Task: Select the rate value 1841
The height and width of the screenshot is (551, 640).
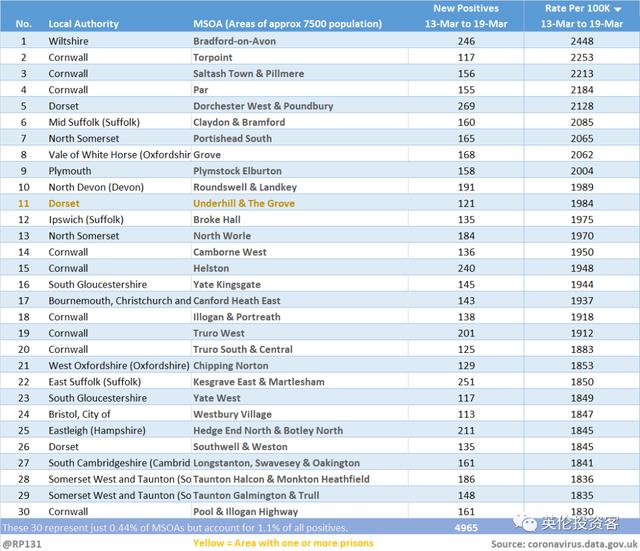Action: pos(582,463)
